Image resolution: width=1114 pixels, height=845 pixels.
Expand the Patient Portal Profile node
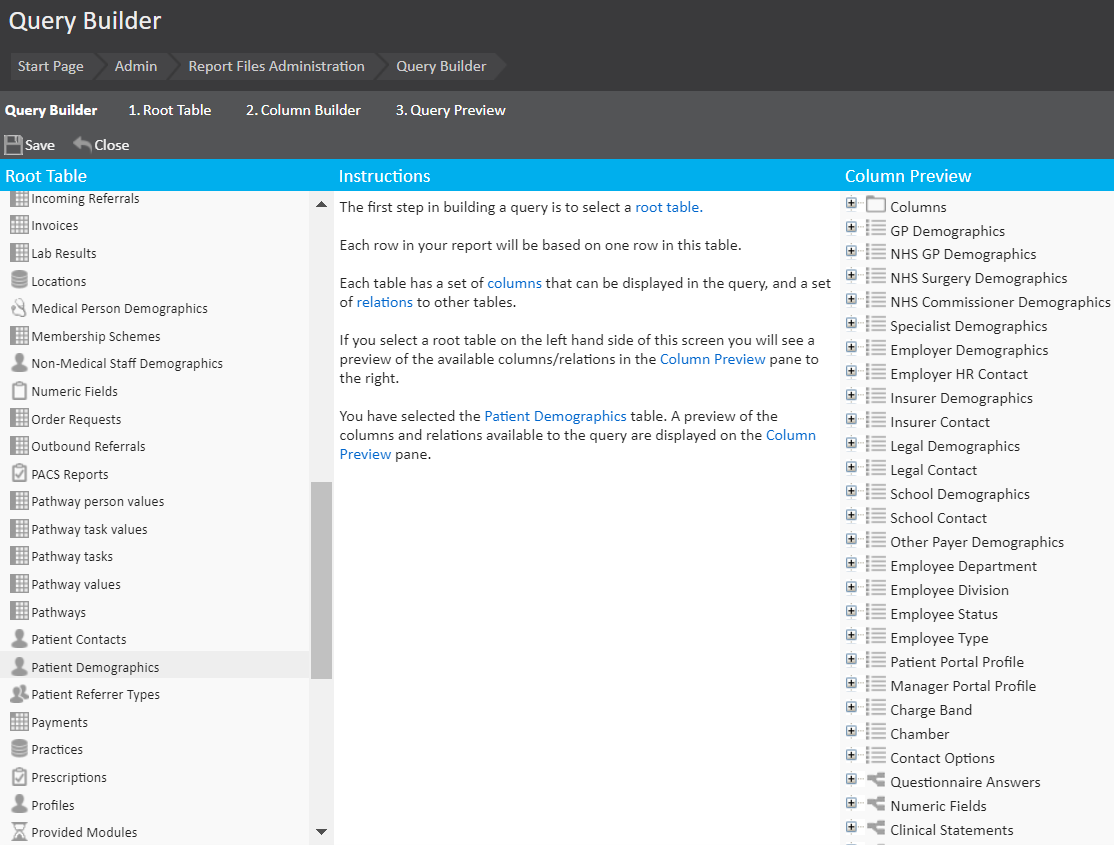(x=851, y=659)
